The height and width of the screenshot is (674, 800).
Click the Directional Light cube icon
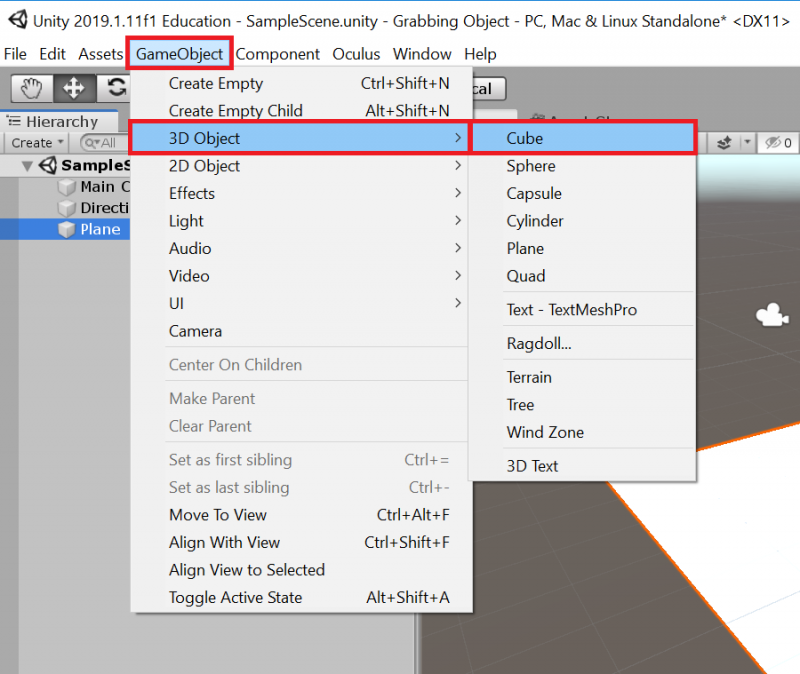[x=66, y=208]
